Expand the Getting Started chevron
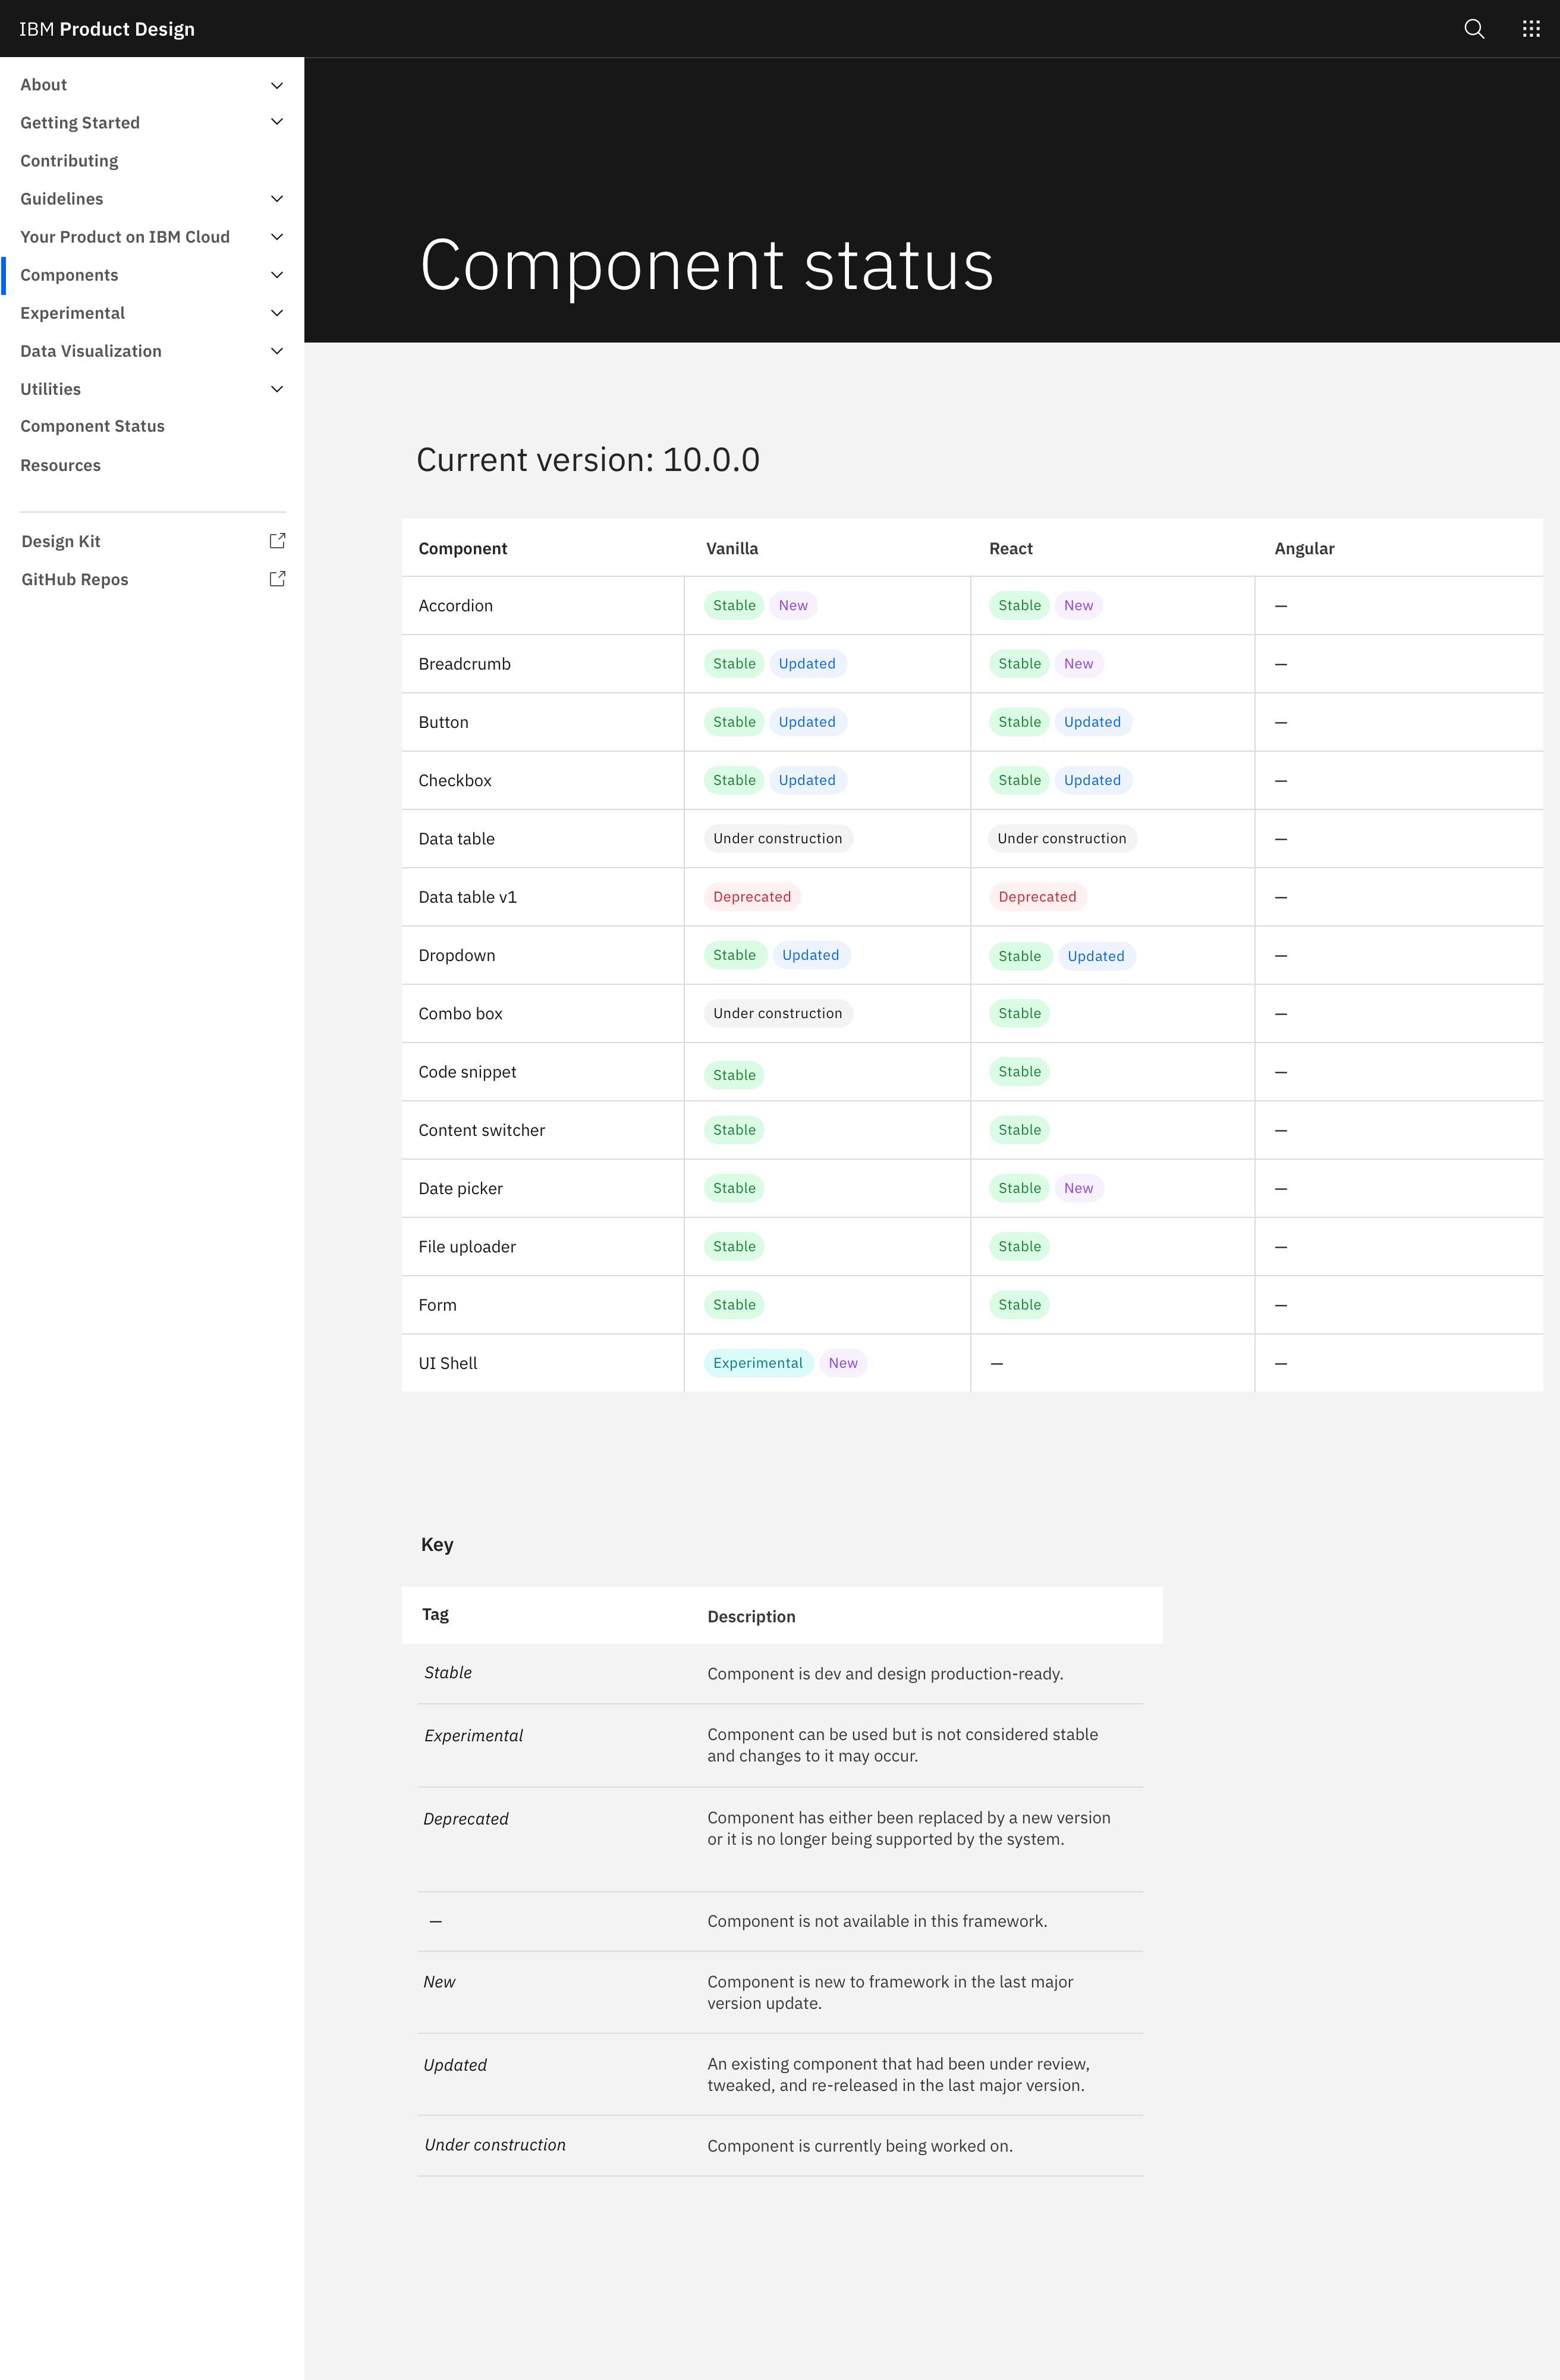Screen dimensions: 1560x2380 (276, 121)
